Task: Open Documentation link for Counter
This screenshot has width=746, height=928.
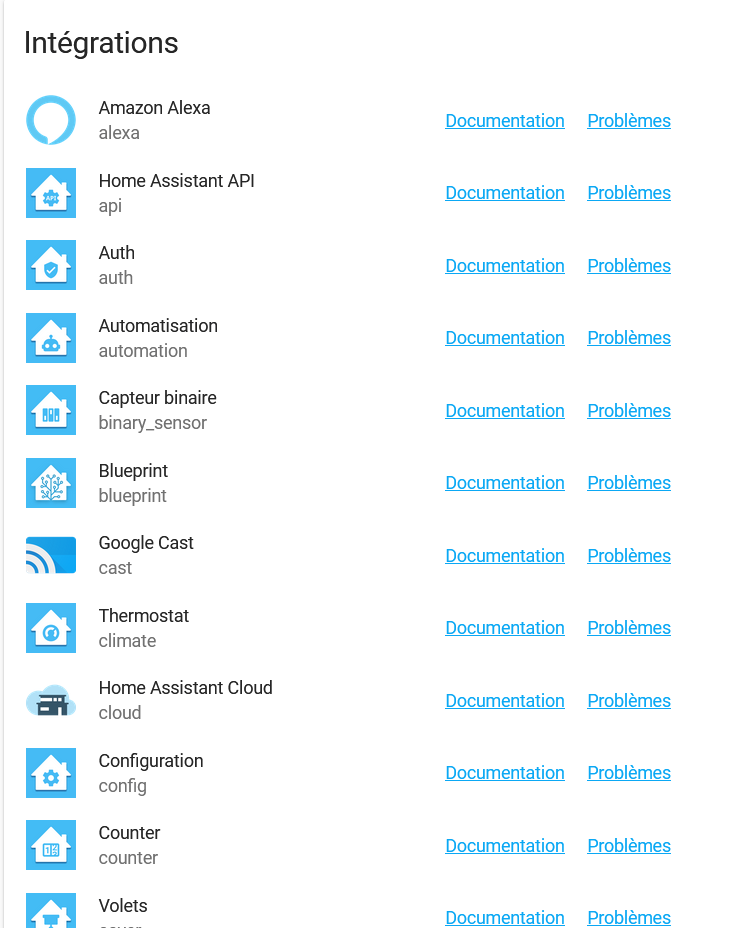Action: (x=504, y=846)
